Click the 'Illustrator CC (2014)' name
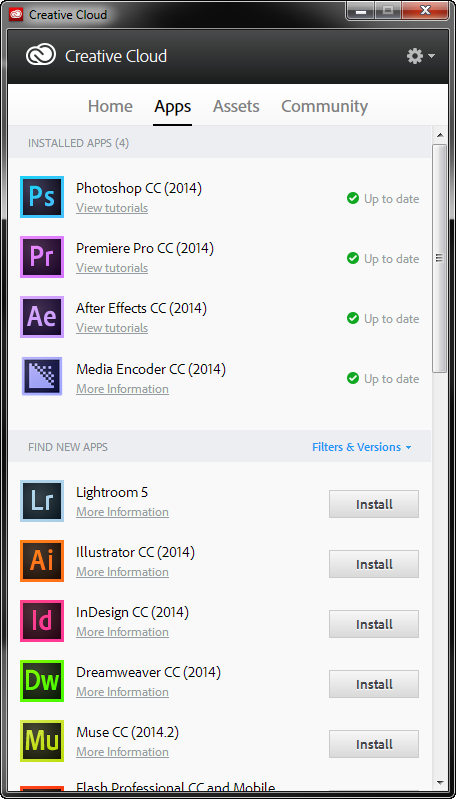This screenshot has height=799, width=456. (136, 552)
